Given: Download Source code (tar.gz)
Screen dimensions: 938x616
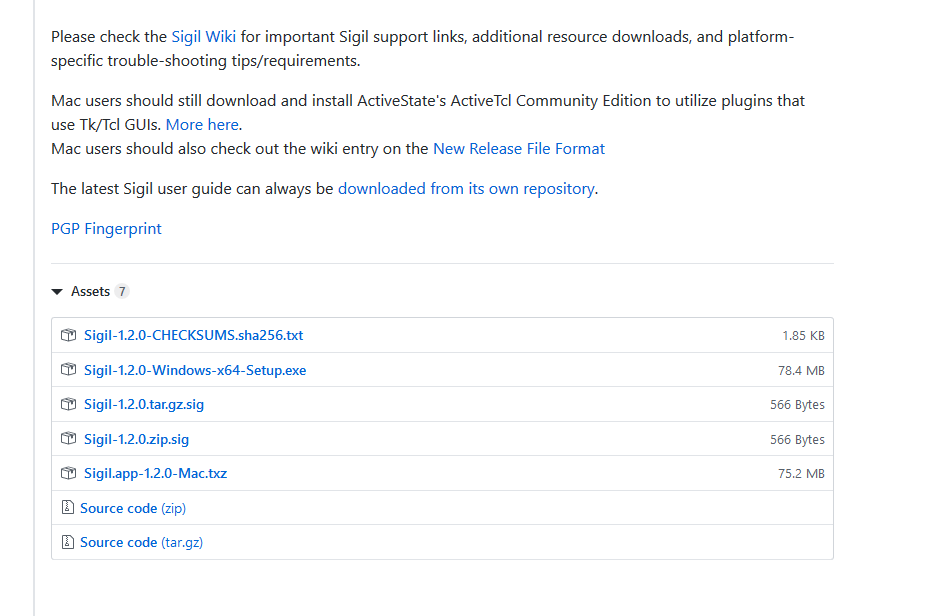Looking at the screenshot, I should [x=141, y=542].
